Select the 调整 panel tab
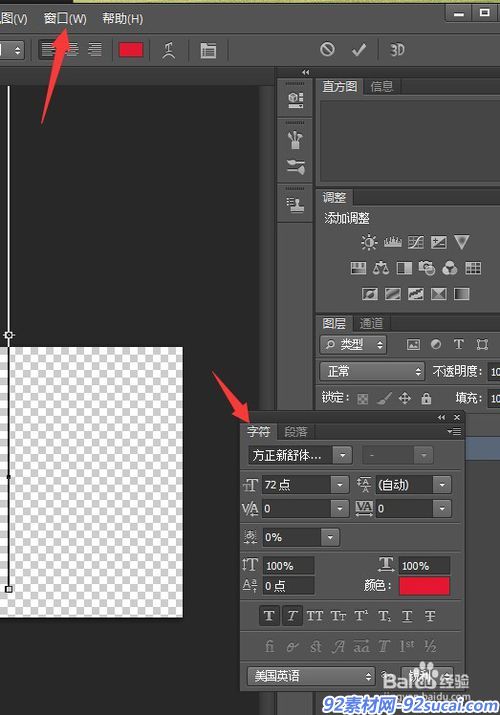This screenshot has width=500, height=715. coord(335,197)
